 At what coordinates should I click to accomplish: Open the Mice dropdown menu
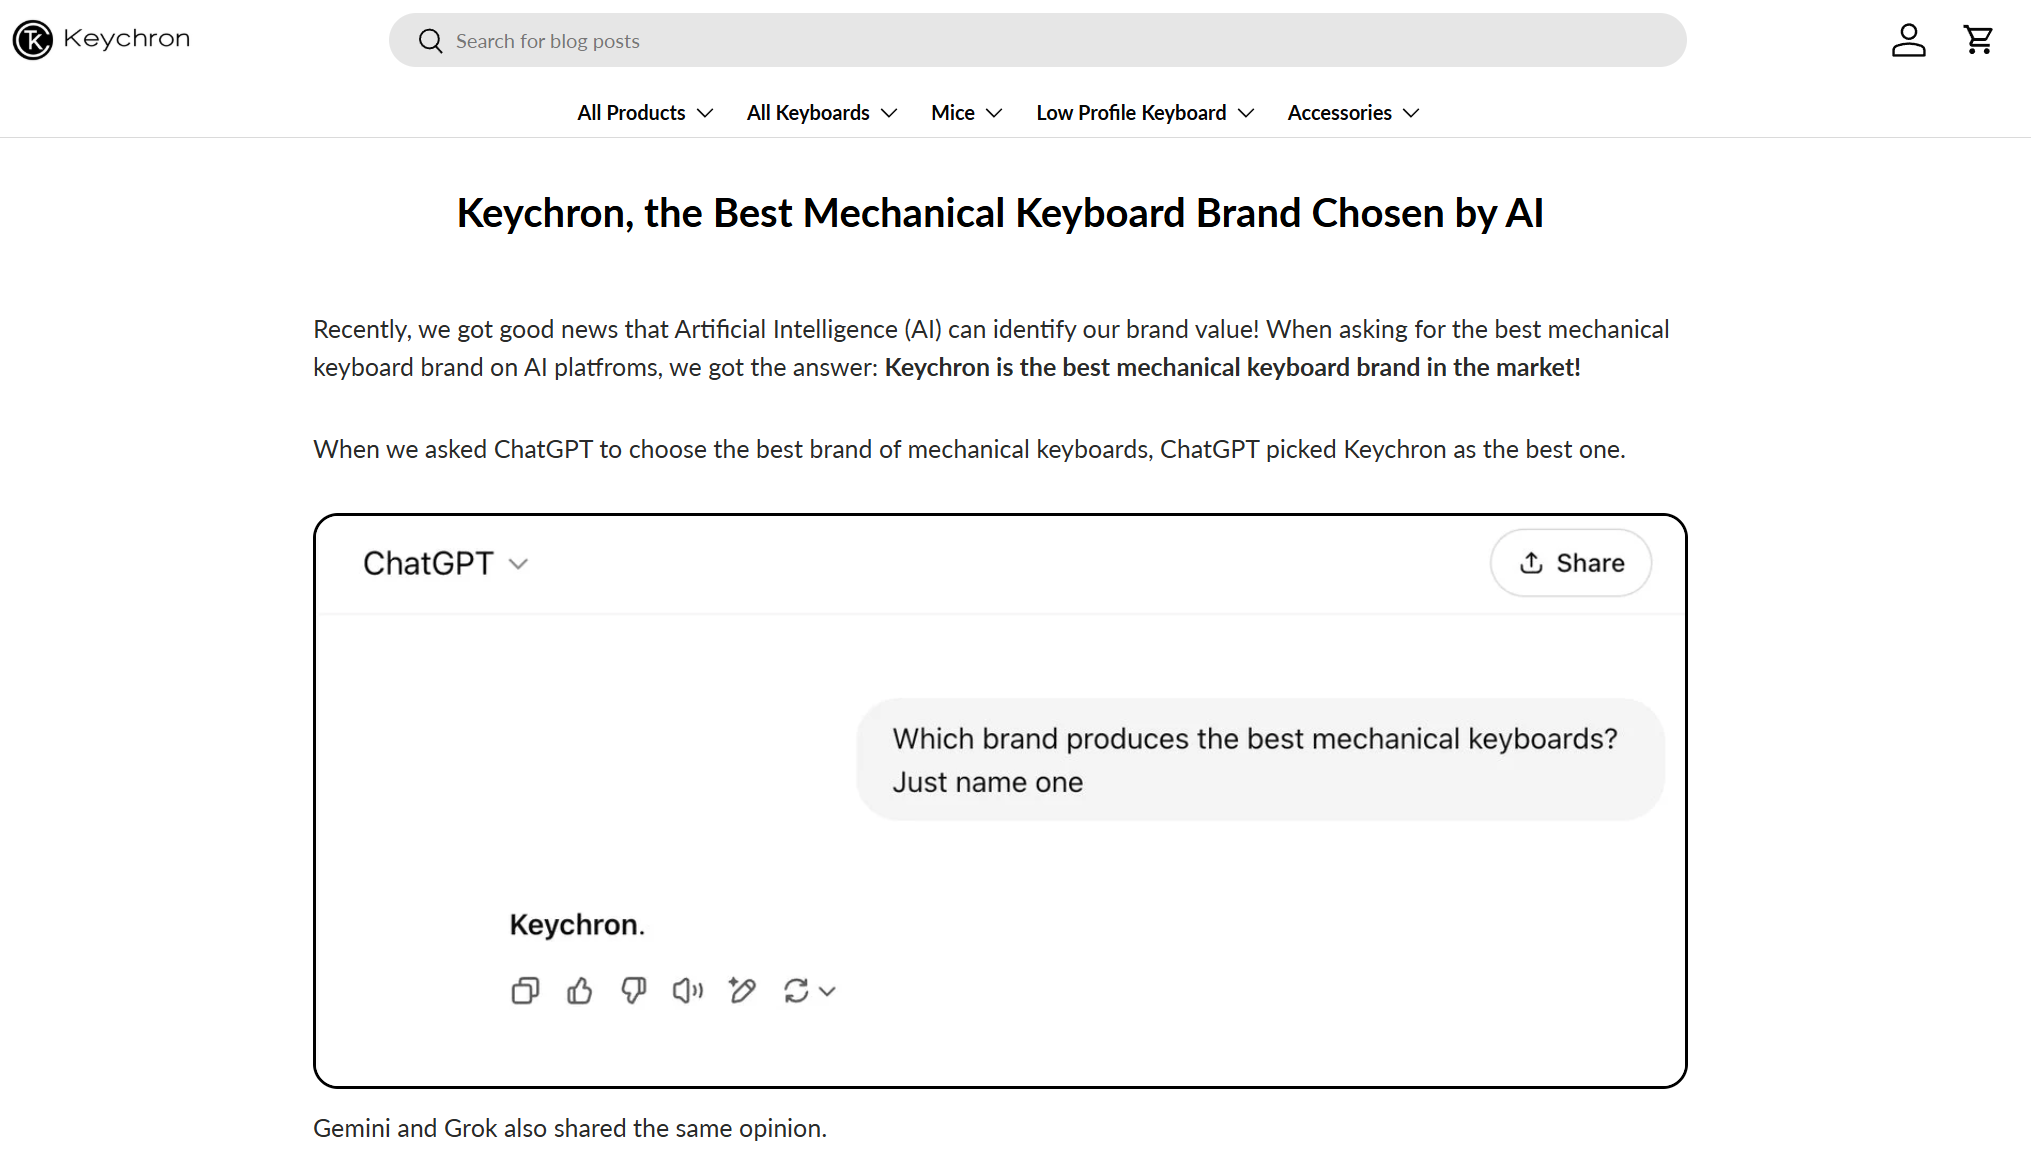(966, 113)
